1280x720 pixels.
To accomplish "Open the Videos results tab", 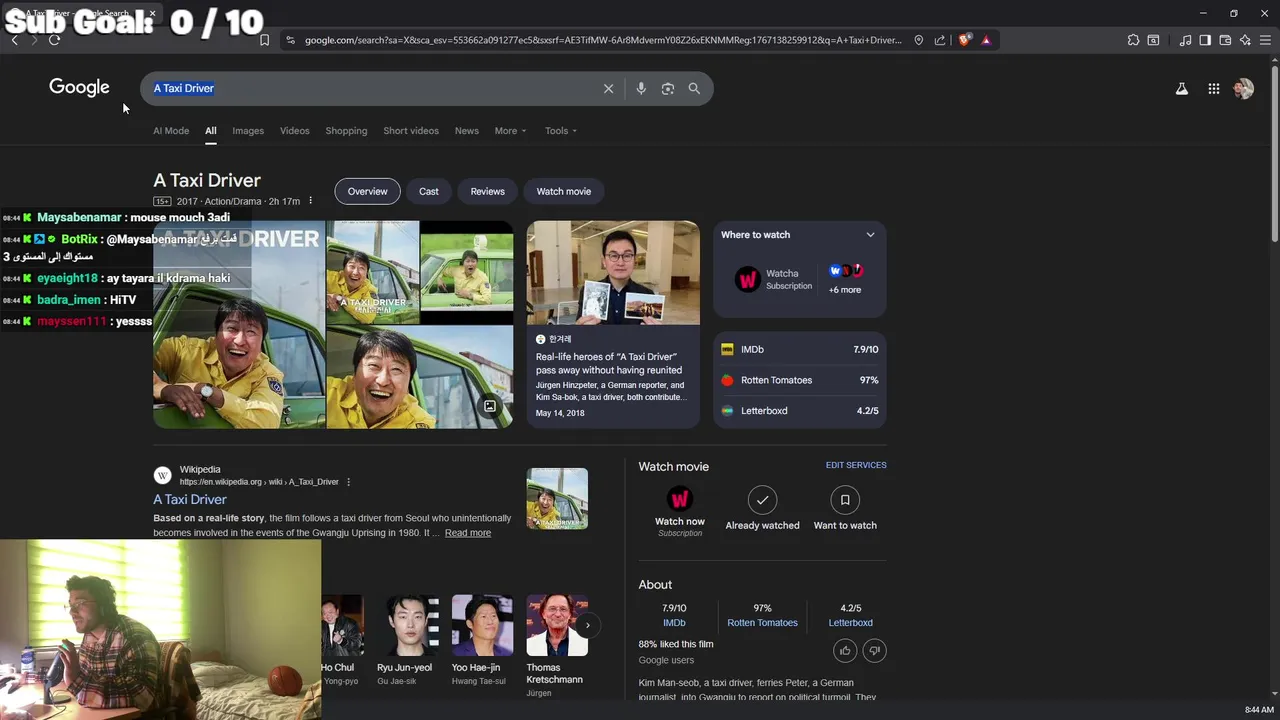I will coord(295,131).
